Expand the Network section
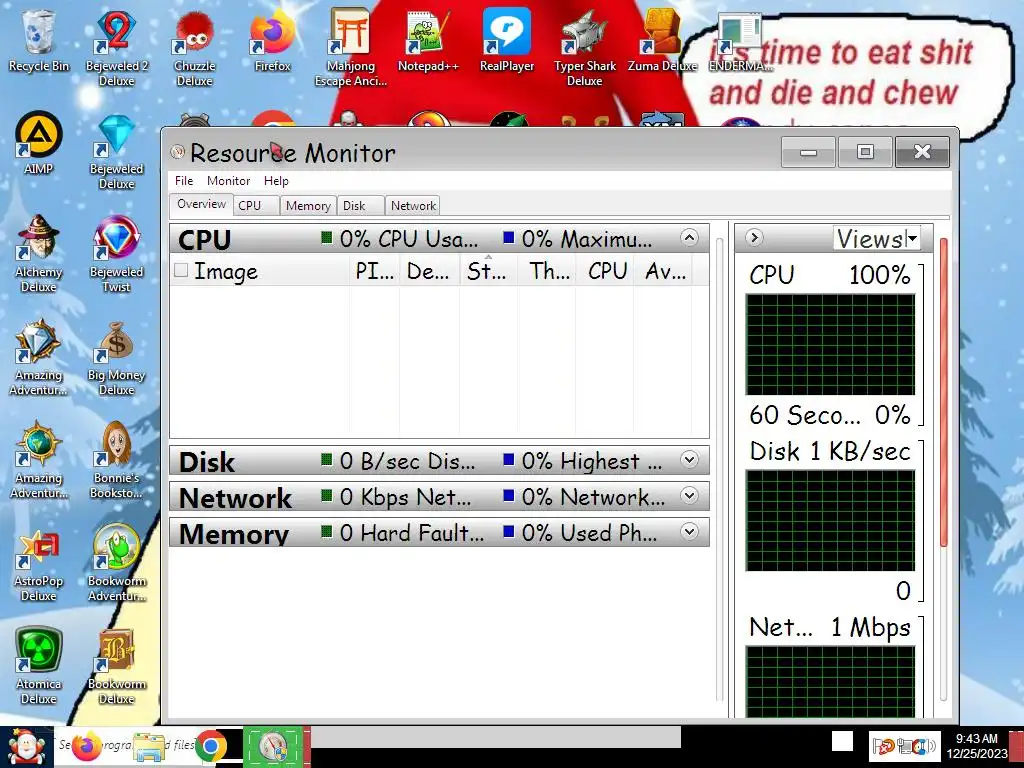 coord(689,496)
